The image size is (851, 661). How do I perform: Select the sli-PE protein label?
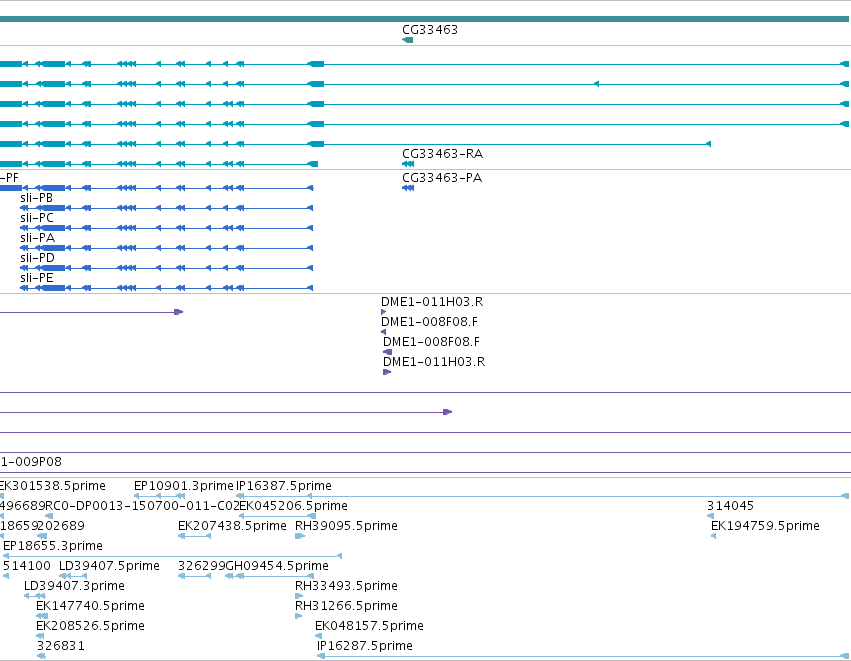click(x=37, y=278)
